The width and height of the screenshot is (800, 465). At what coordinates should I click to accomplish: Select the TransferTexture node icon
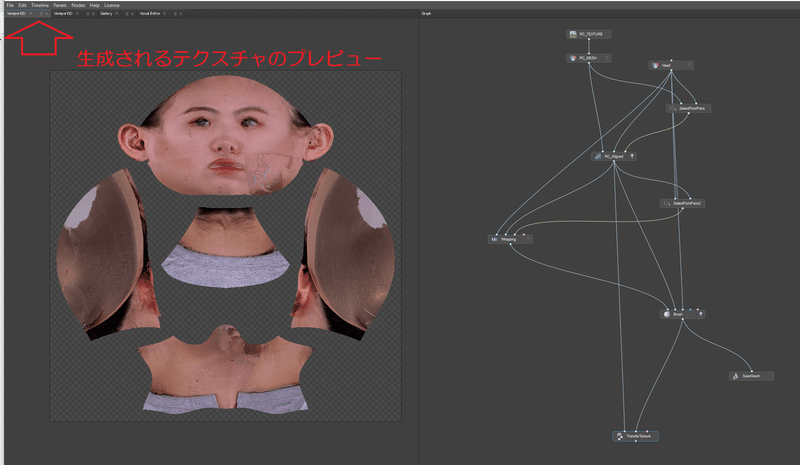point(619,436)
